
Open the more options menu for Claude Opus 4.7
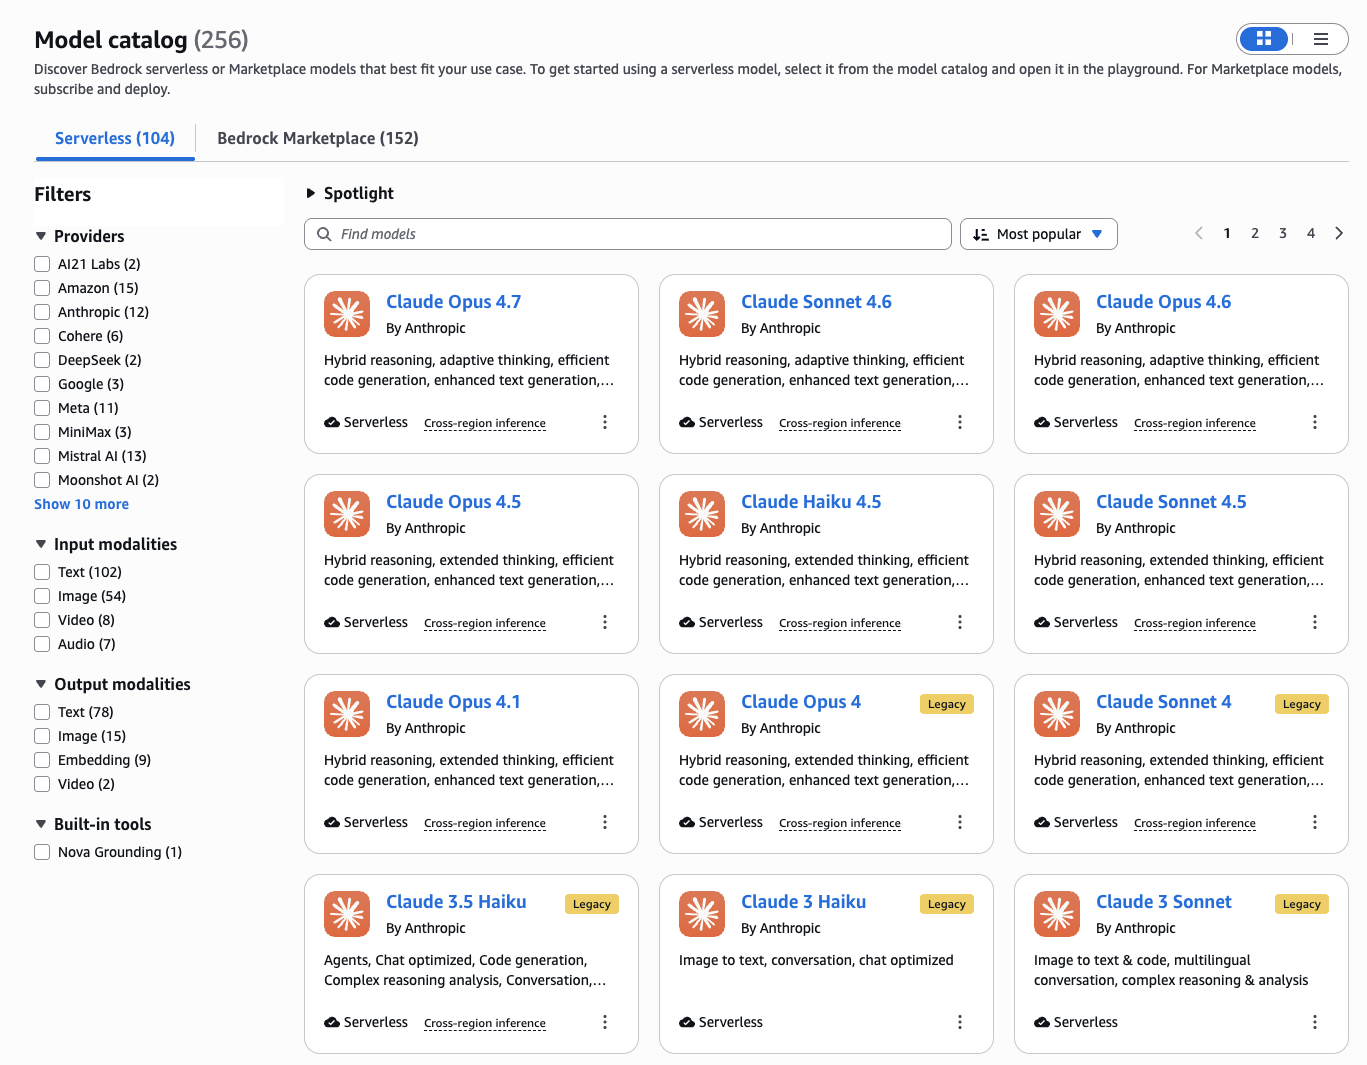point(605,422)
